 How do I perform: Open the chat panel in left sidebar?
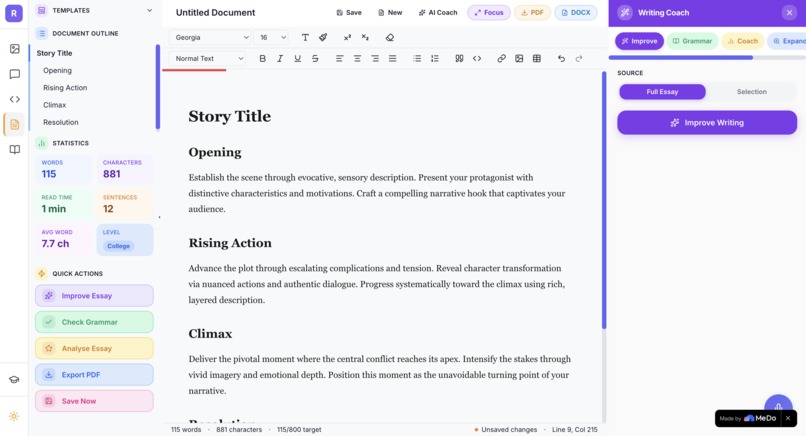point(14,74)
